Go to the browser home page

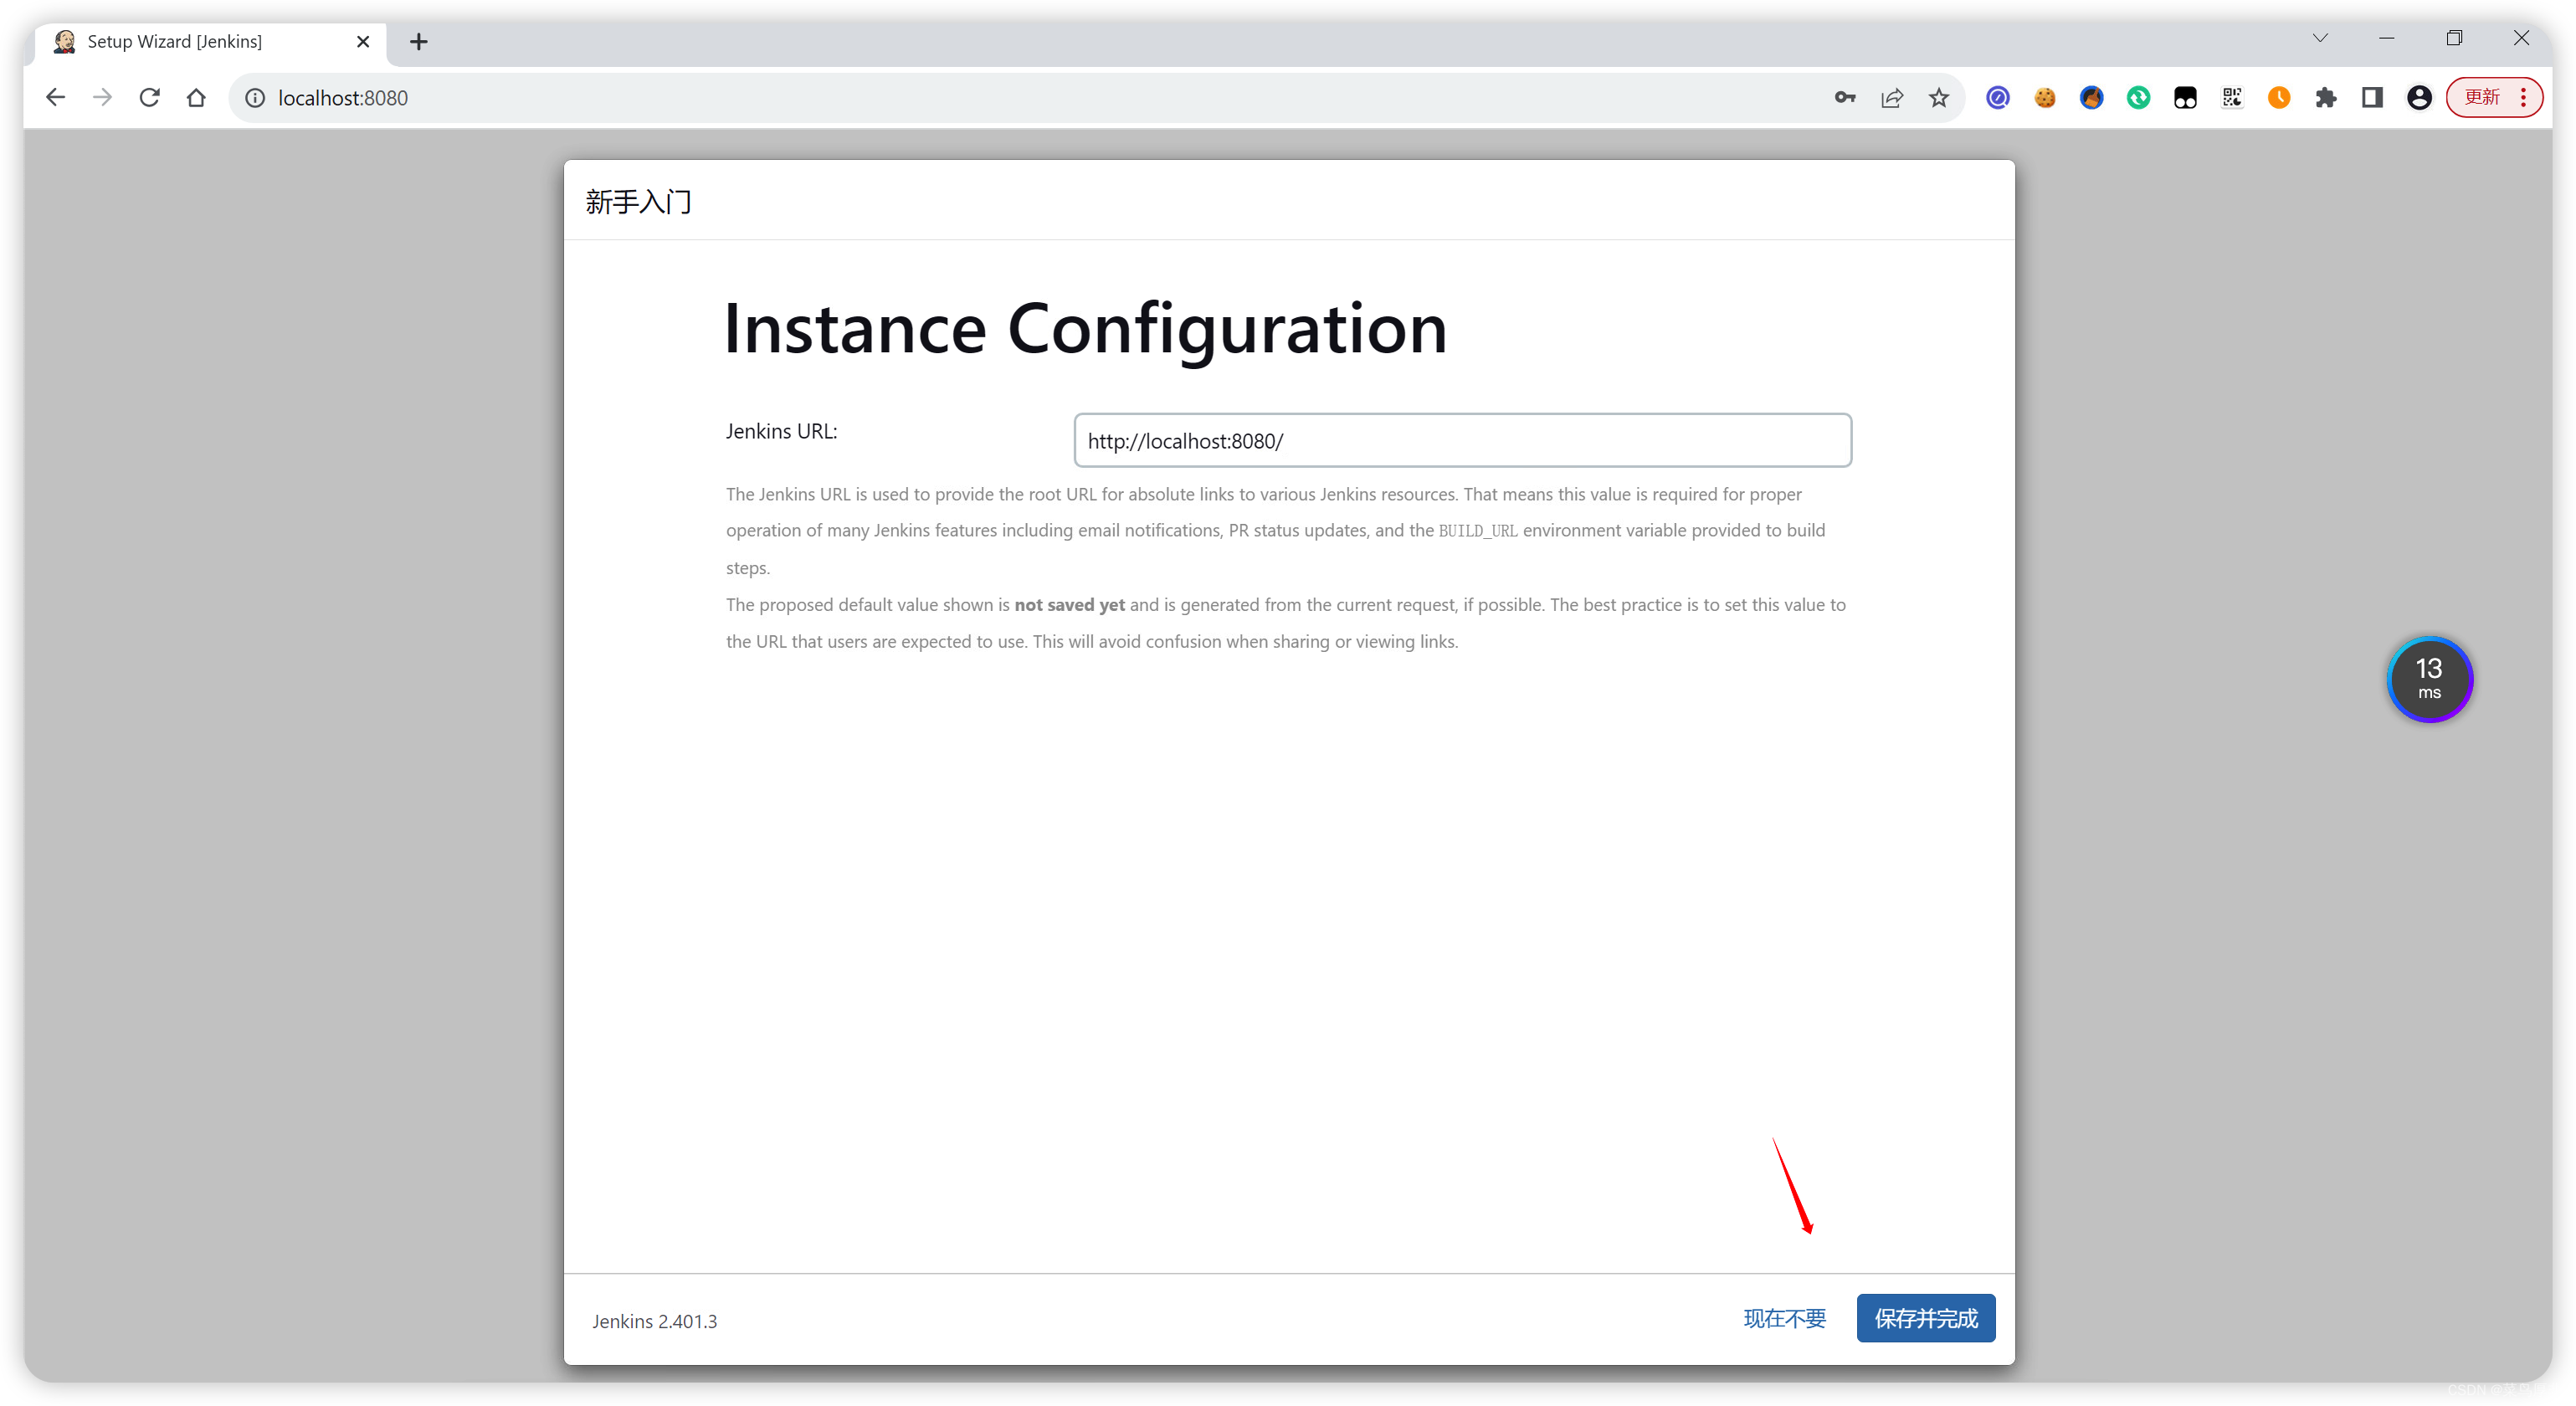pyautogui.click(x=196, y=97)
